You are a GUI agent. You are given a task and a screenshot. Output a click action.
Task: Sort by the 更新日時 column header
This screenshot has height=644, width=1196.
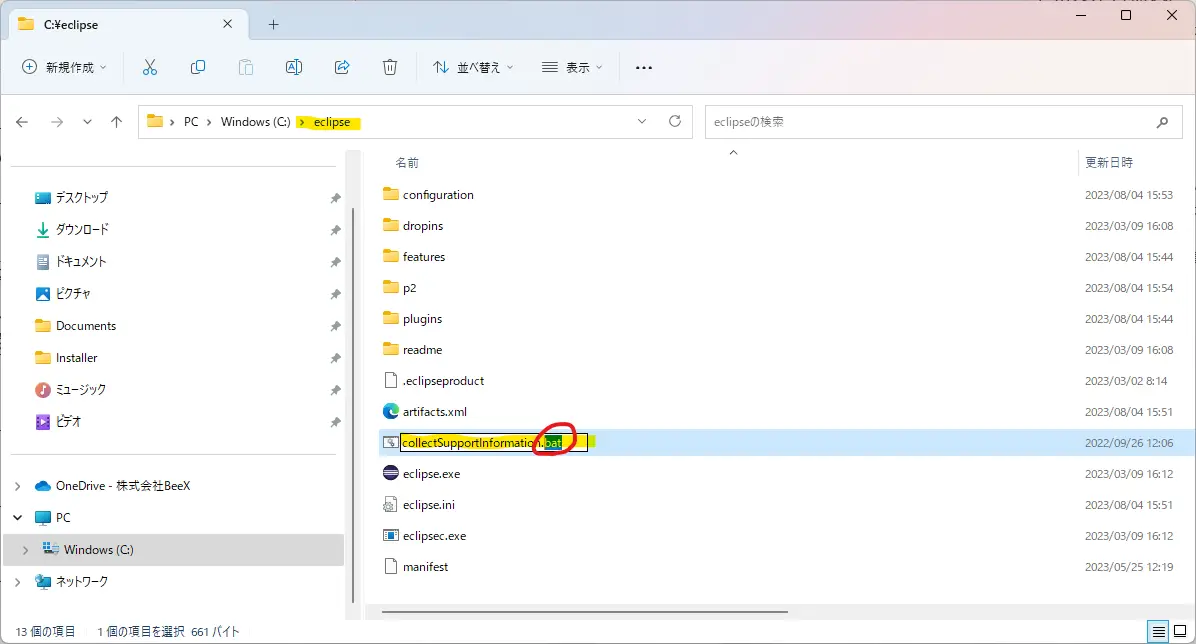pyautogui.click(x=1109, y=163)
